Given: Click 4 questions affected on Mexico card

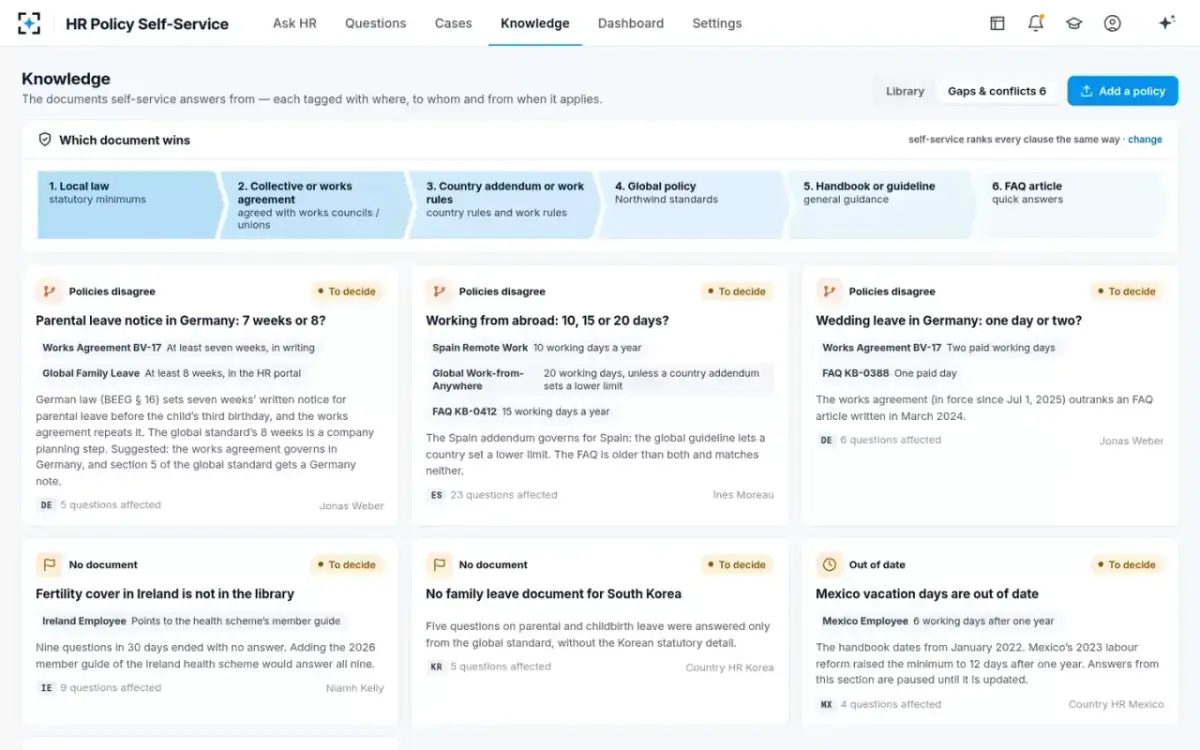Looking at the screenshot, I should pos(890,704).
